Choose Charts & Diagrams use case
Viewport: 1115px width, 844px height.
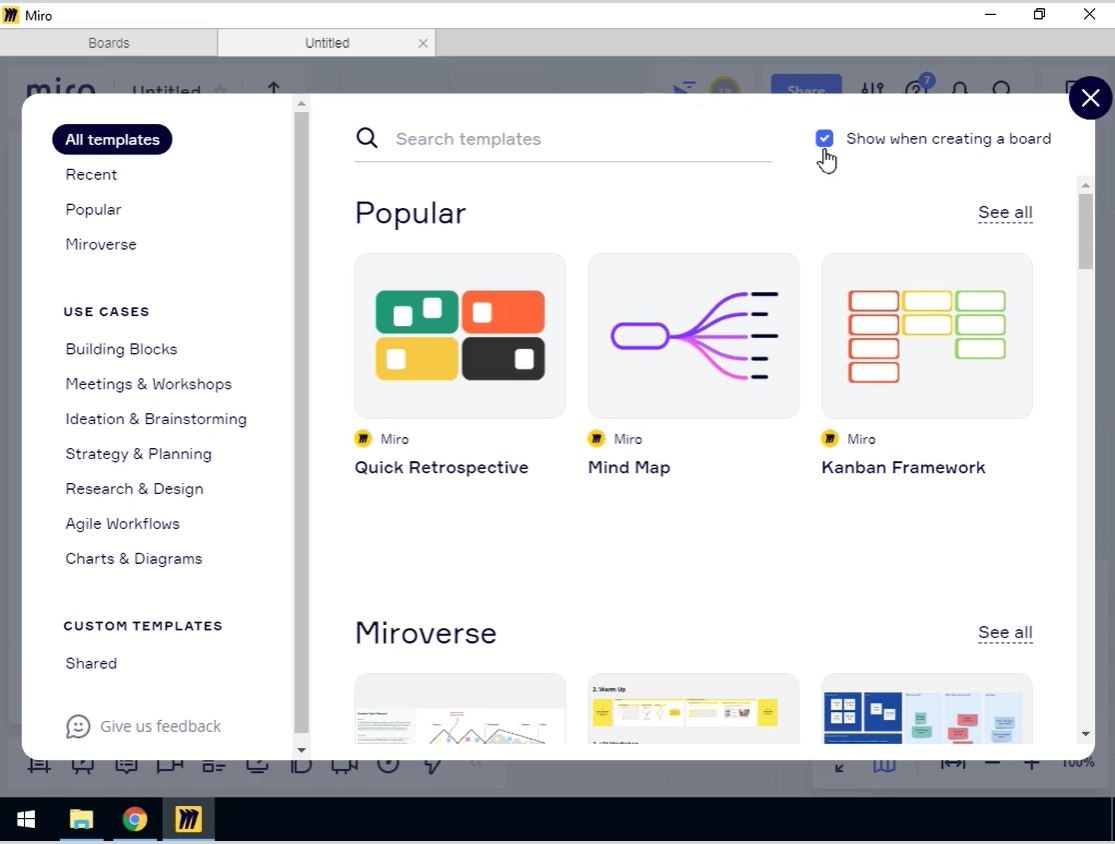[134, 558]
